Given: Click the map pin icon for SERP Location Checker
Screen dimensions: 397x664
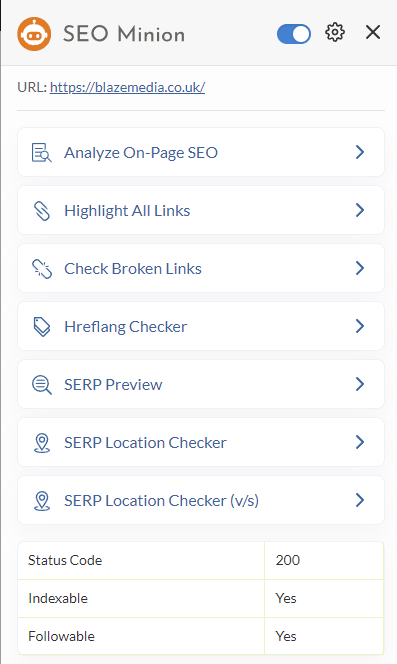Looking at the screenshot, I should (42, 443).
